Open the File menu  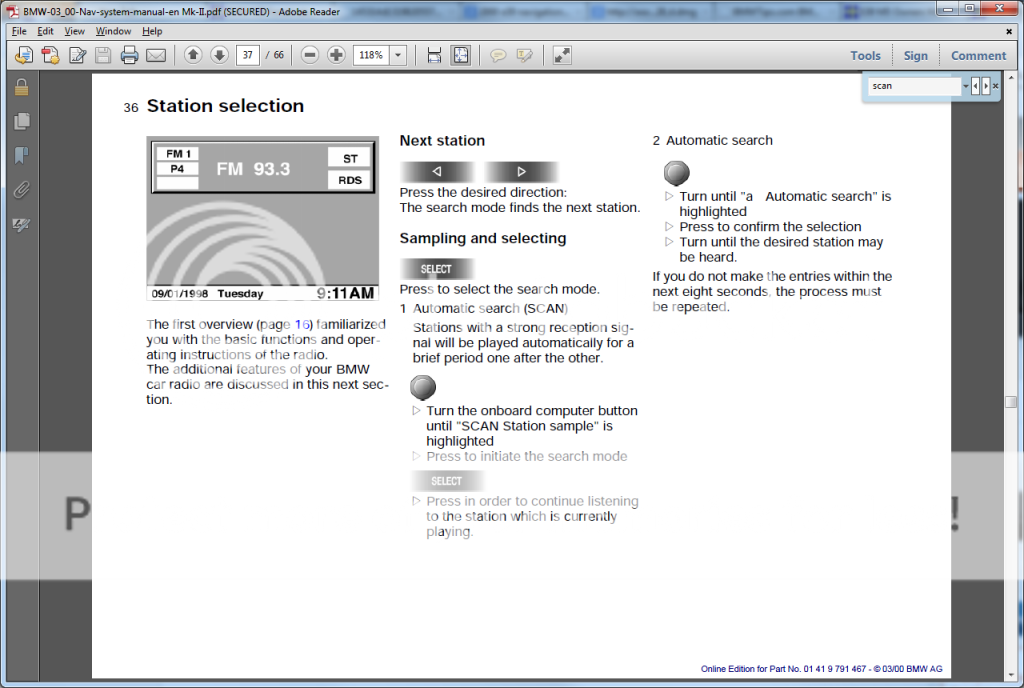tap(18, 31)
